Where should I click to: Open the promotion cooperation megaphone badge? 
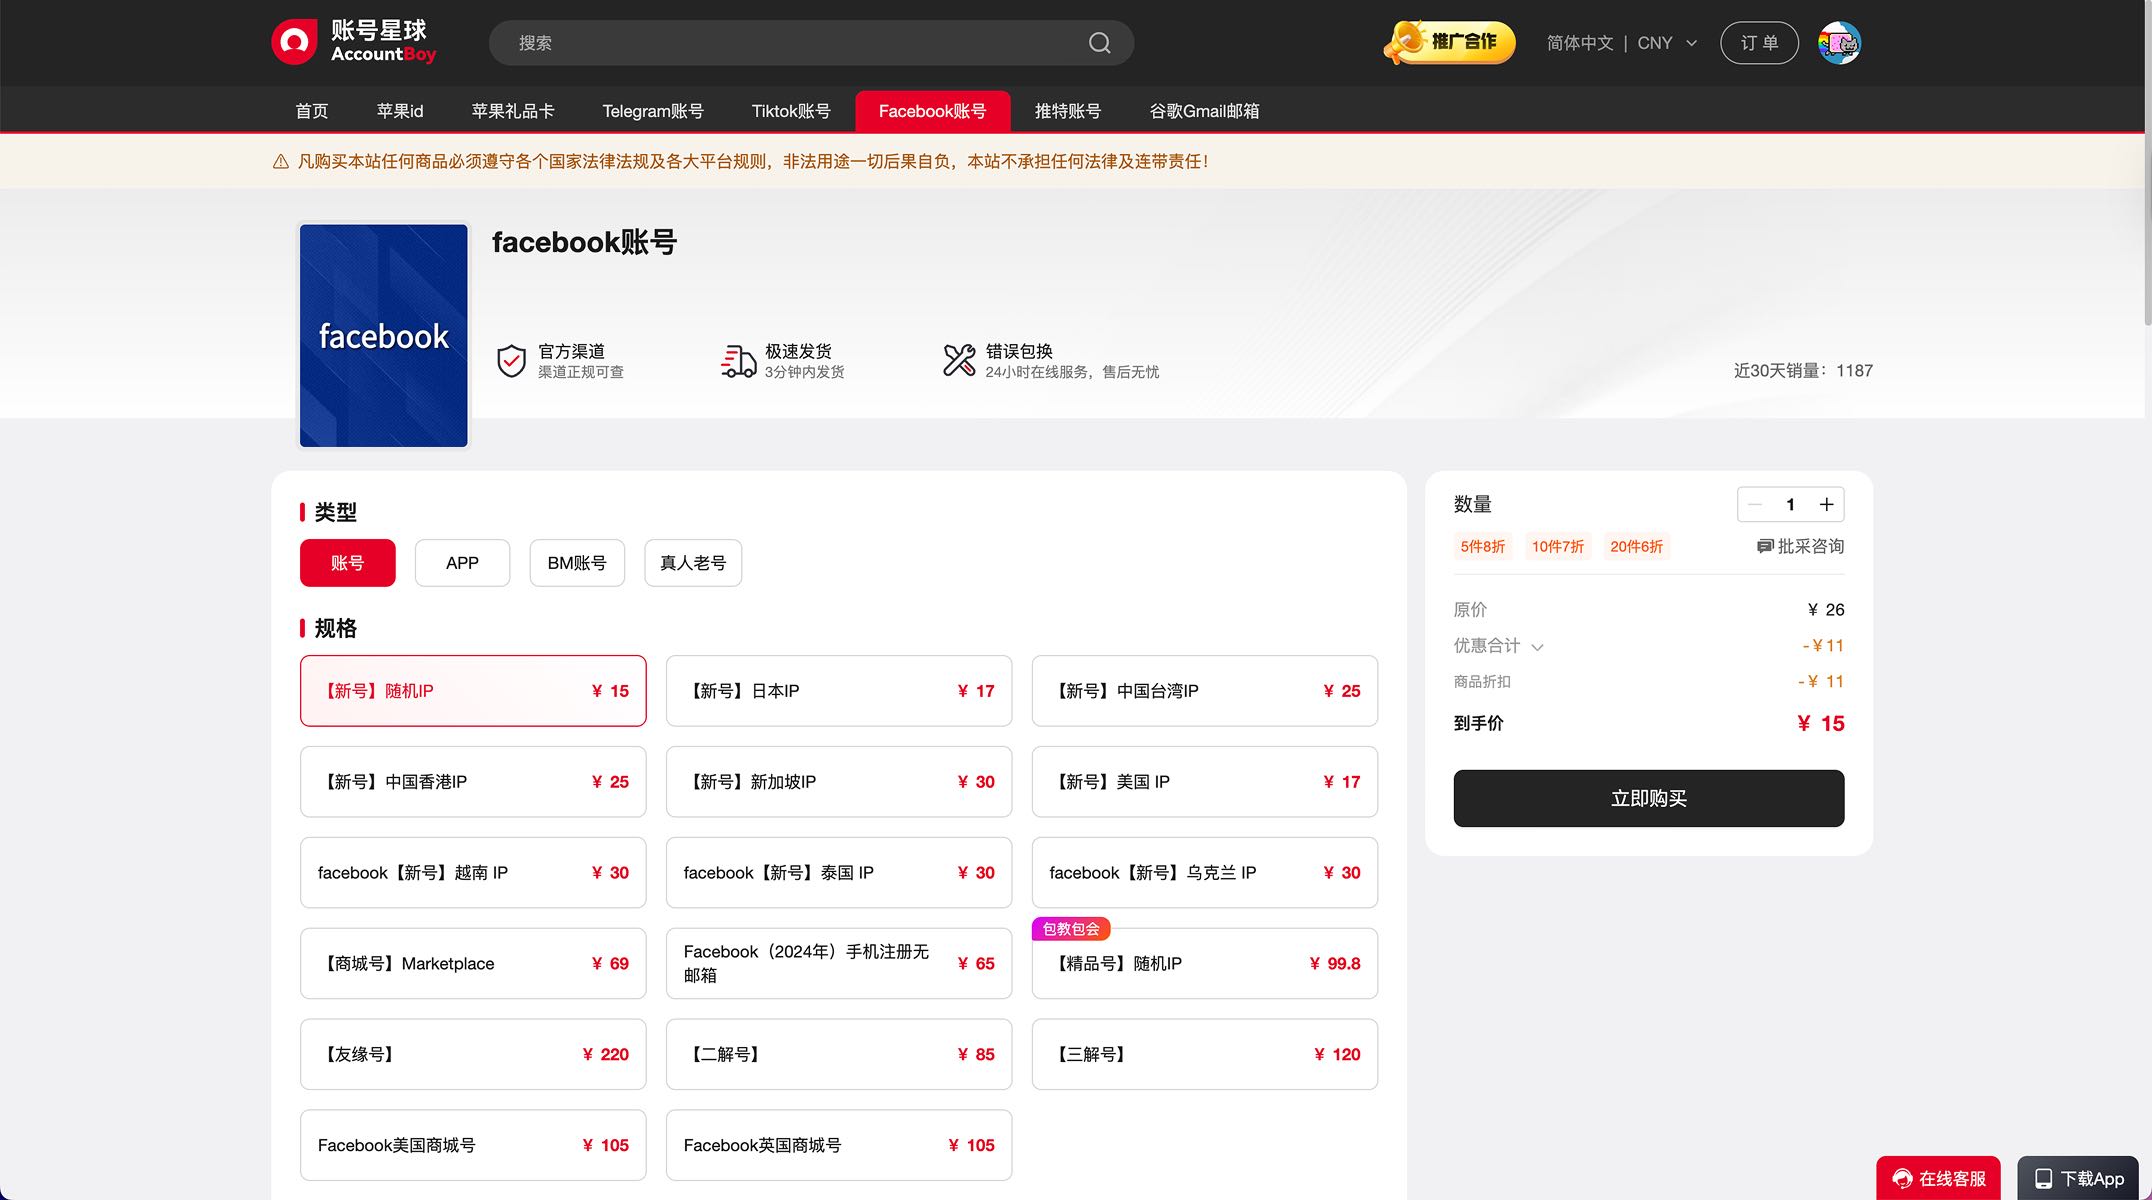pyautogui.click(x=1449, y=42)
